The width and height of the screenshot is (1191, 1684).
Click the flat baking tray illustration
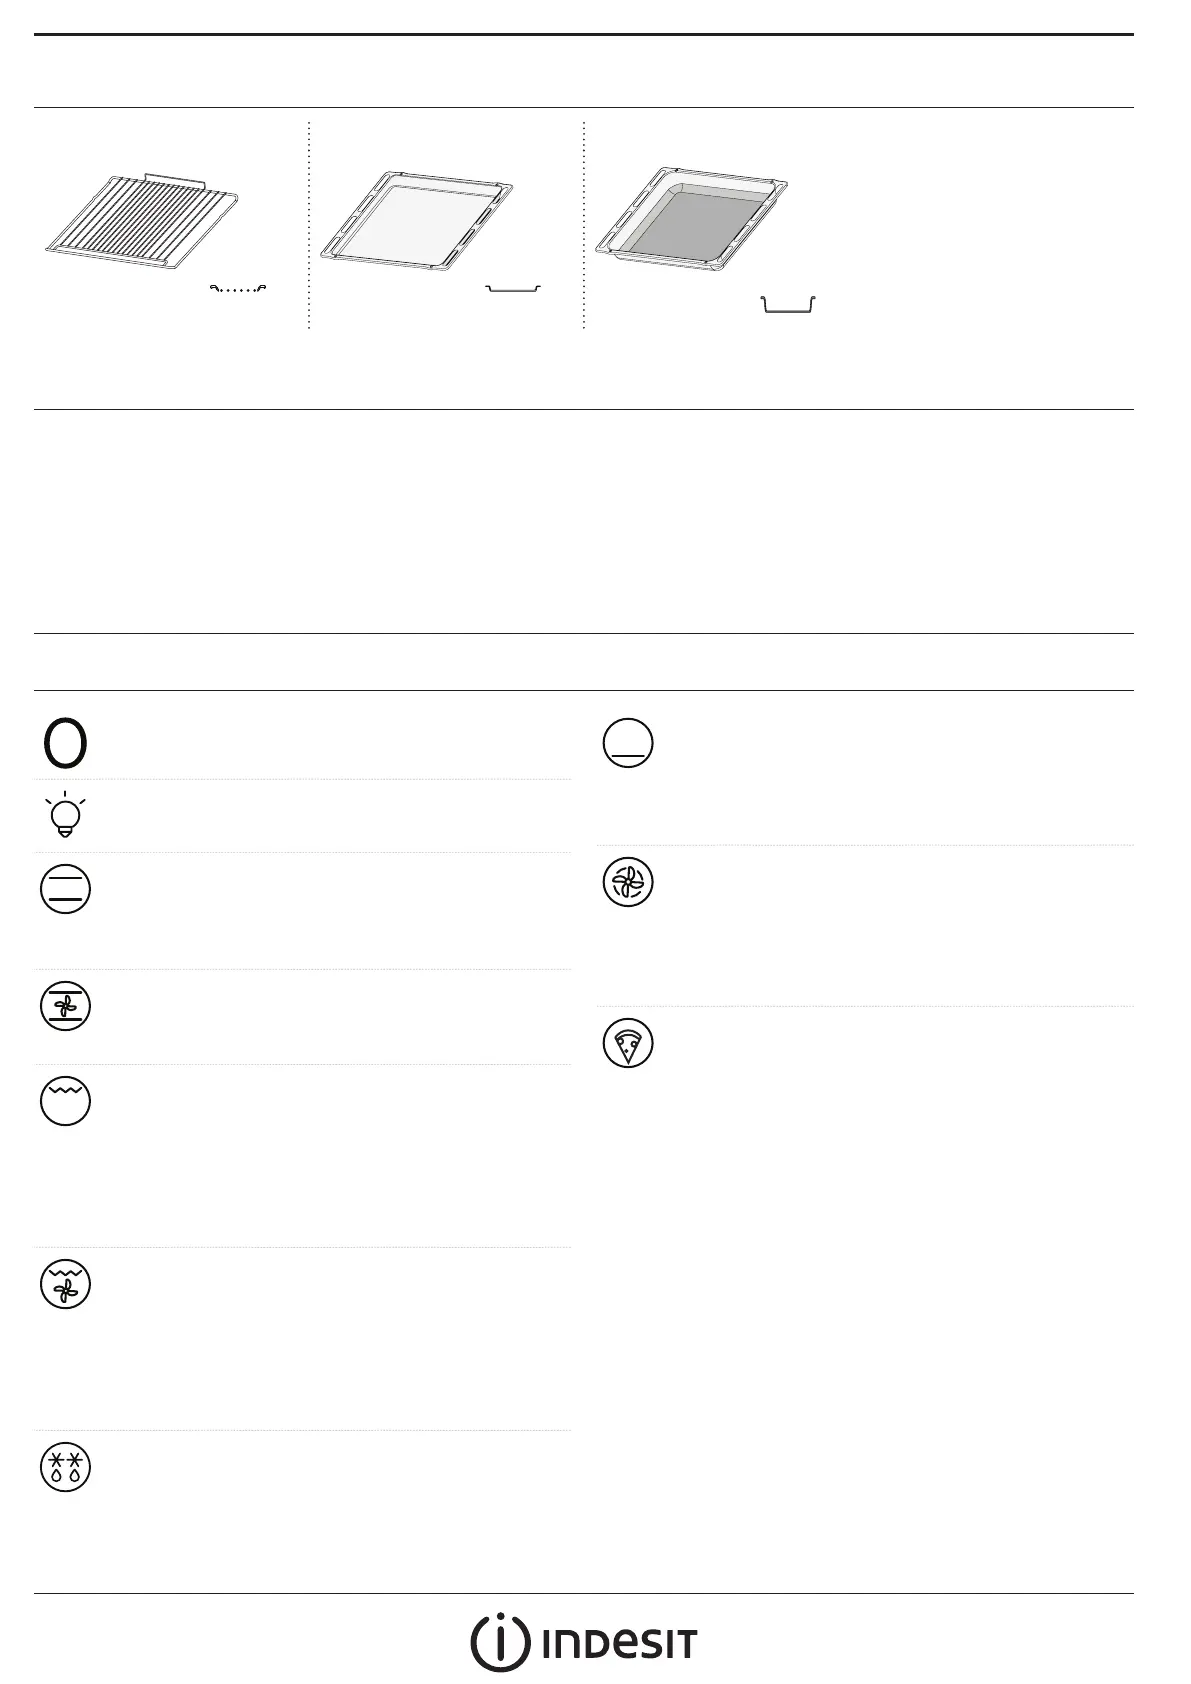coord(416,219)
